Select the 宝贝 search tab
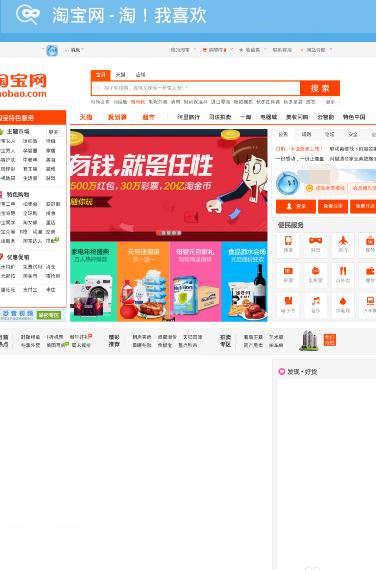This screenshot has width=376, height=570. (x=100, y=75)
